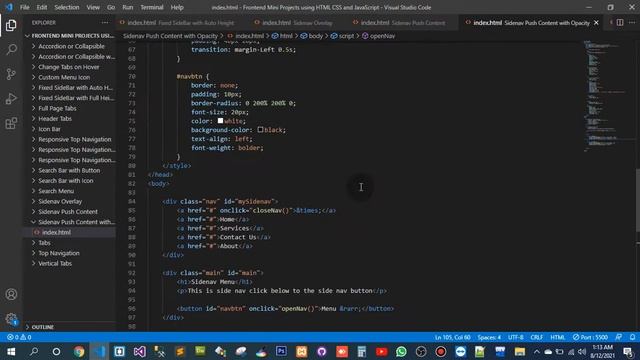Open Source Control view
The image size is (640, 360).
pyautogui.click(x=11, y=74)
